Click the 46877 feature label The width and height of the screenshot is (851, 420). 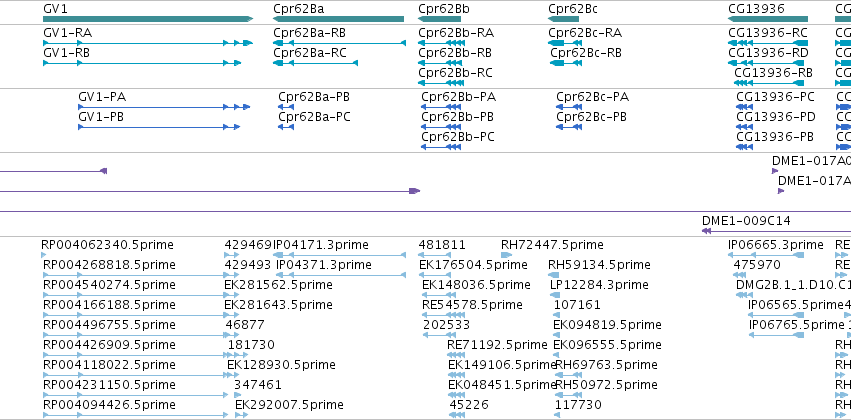click(x=245, y=325)
